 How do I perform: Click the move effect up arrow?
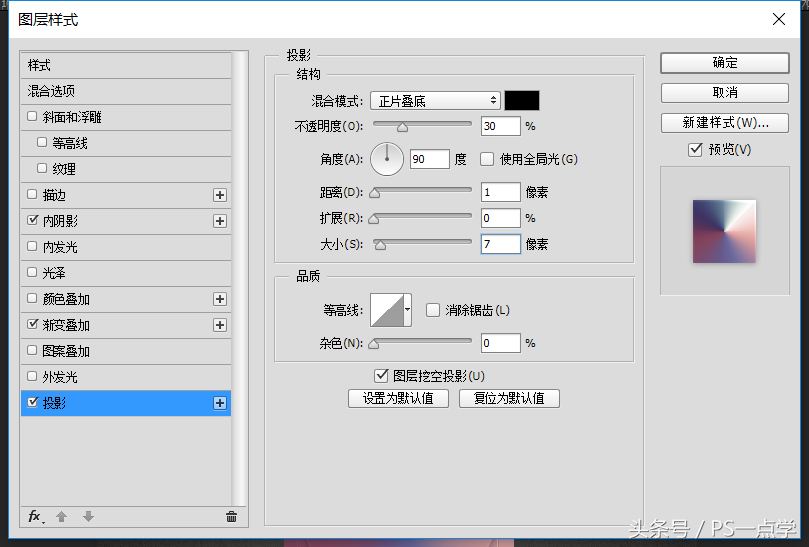click(61, 517)
